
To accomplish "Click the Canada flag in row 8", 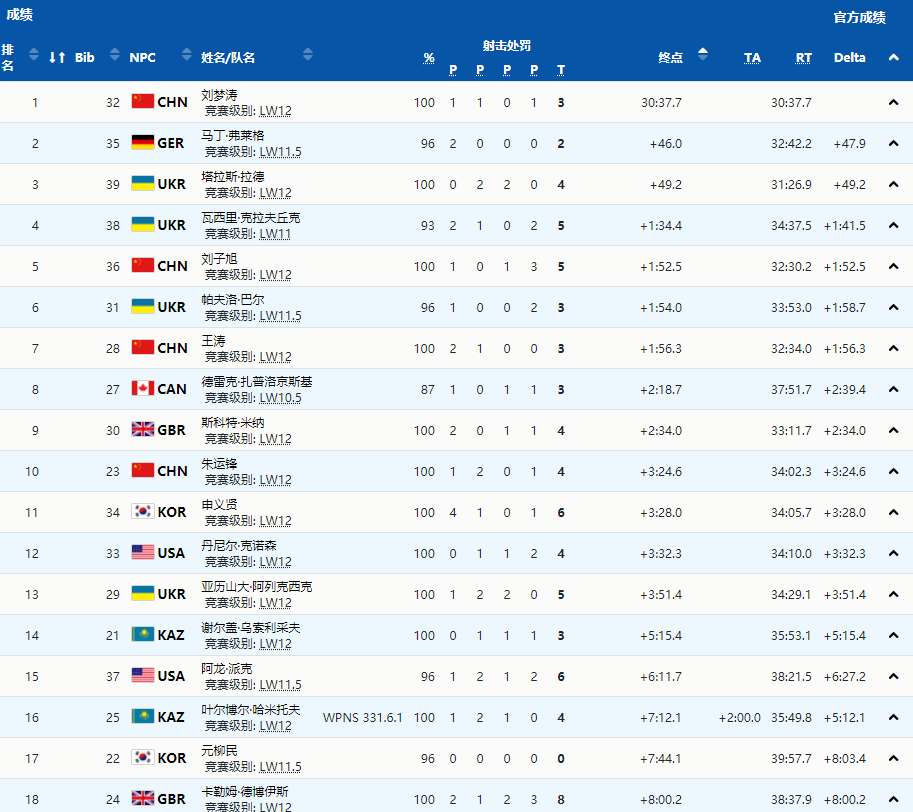I will [143, 389].
